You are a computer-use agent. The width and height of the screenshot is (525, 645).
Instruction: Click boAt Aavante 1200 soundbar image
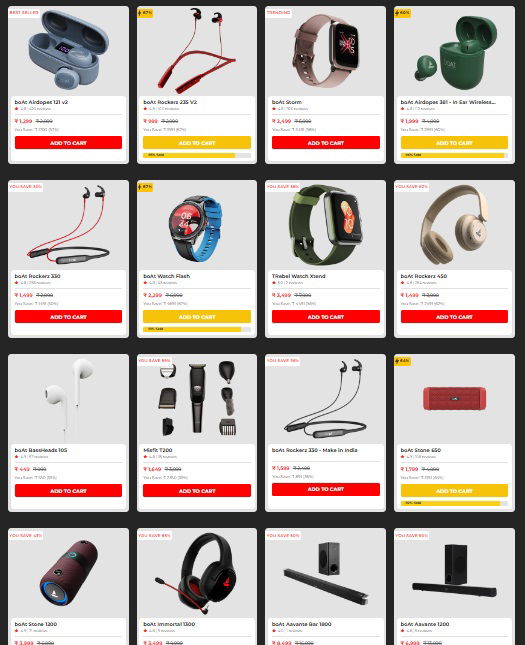tap(454, 571)
